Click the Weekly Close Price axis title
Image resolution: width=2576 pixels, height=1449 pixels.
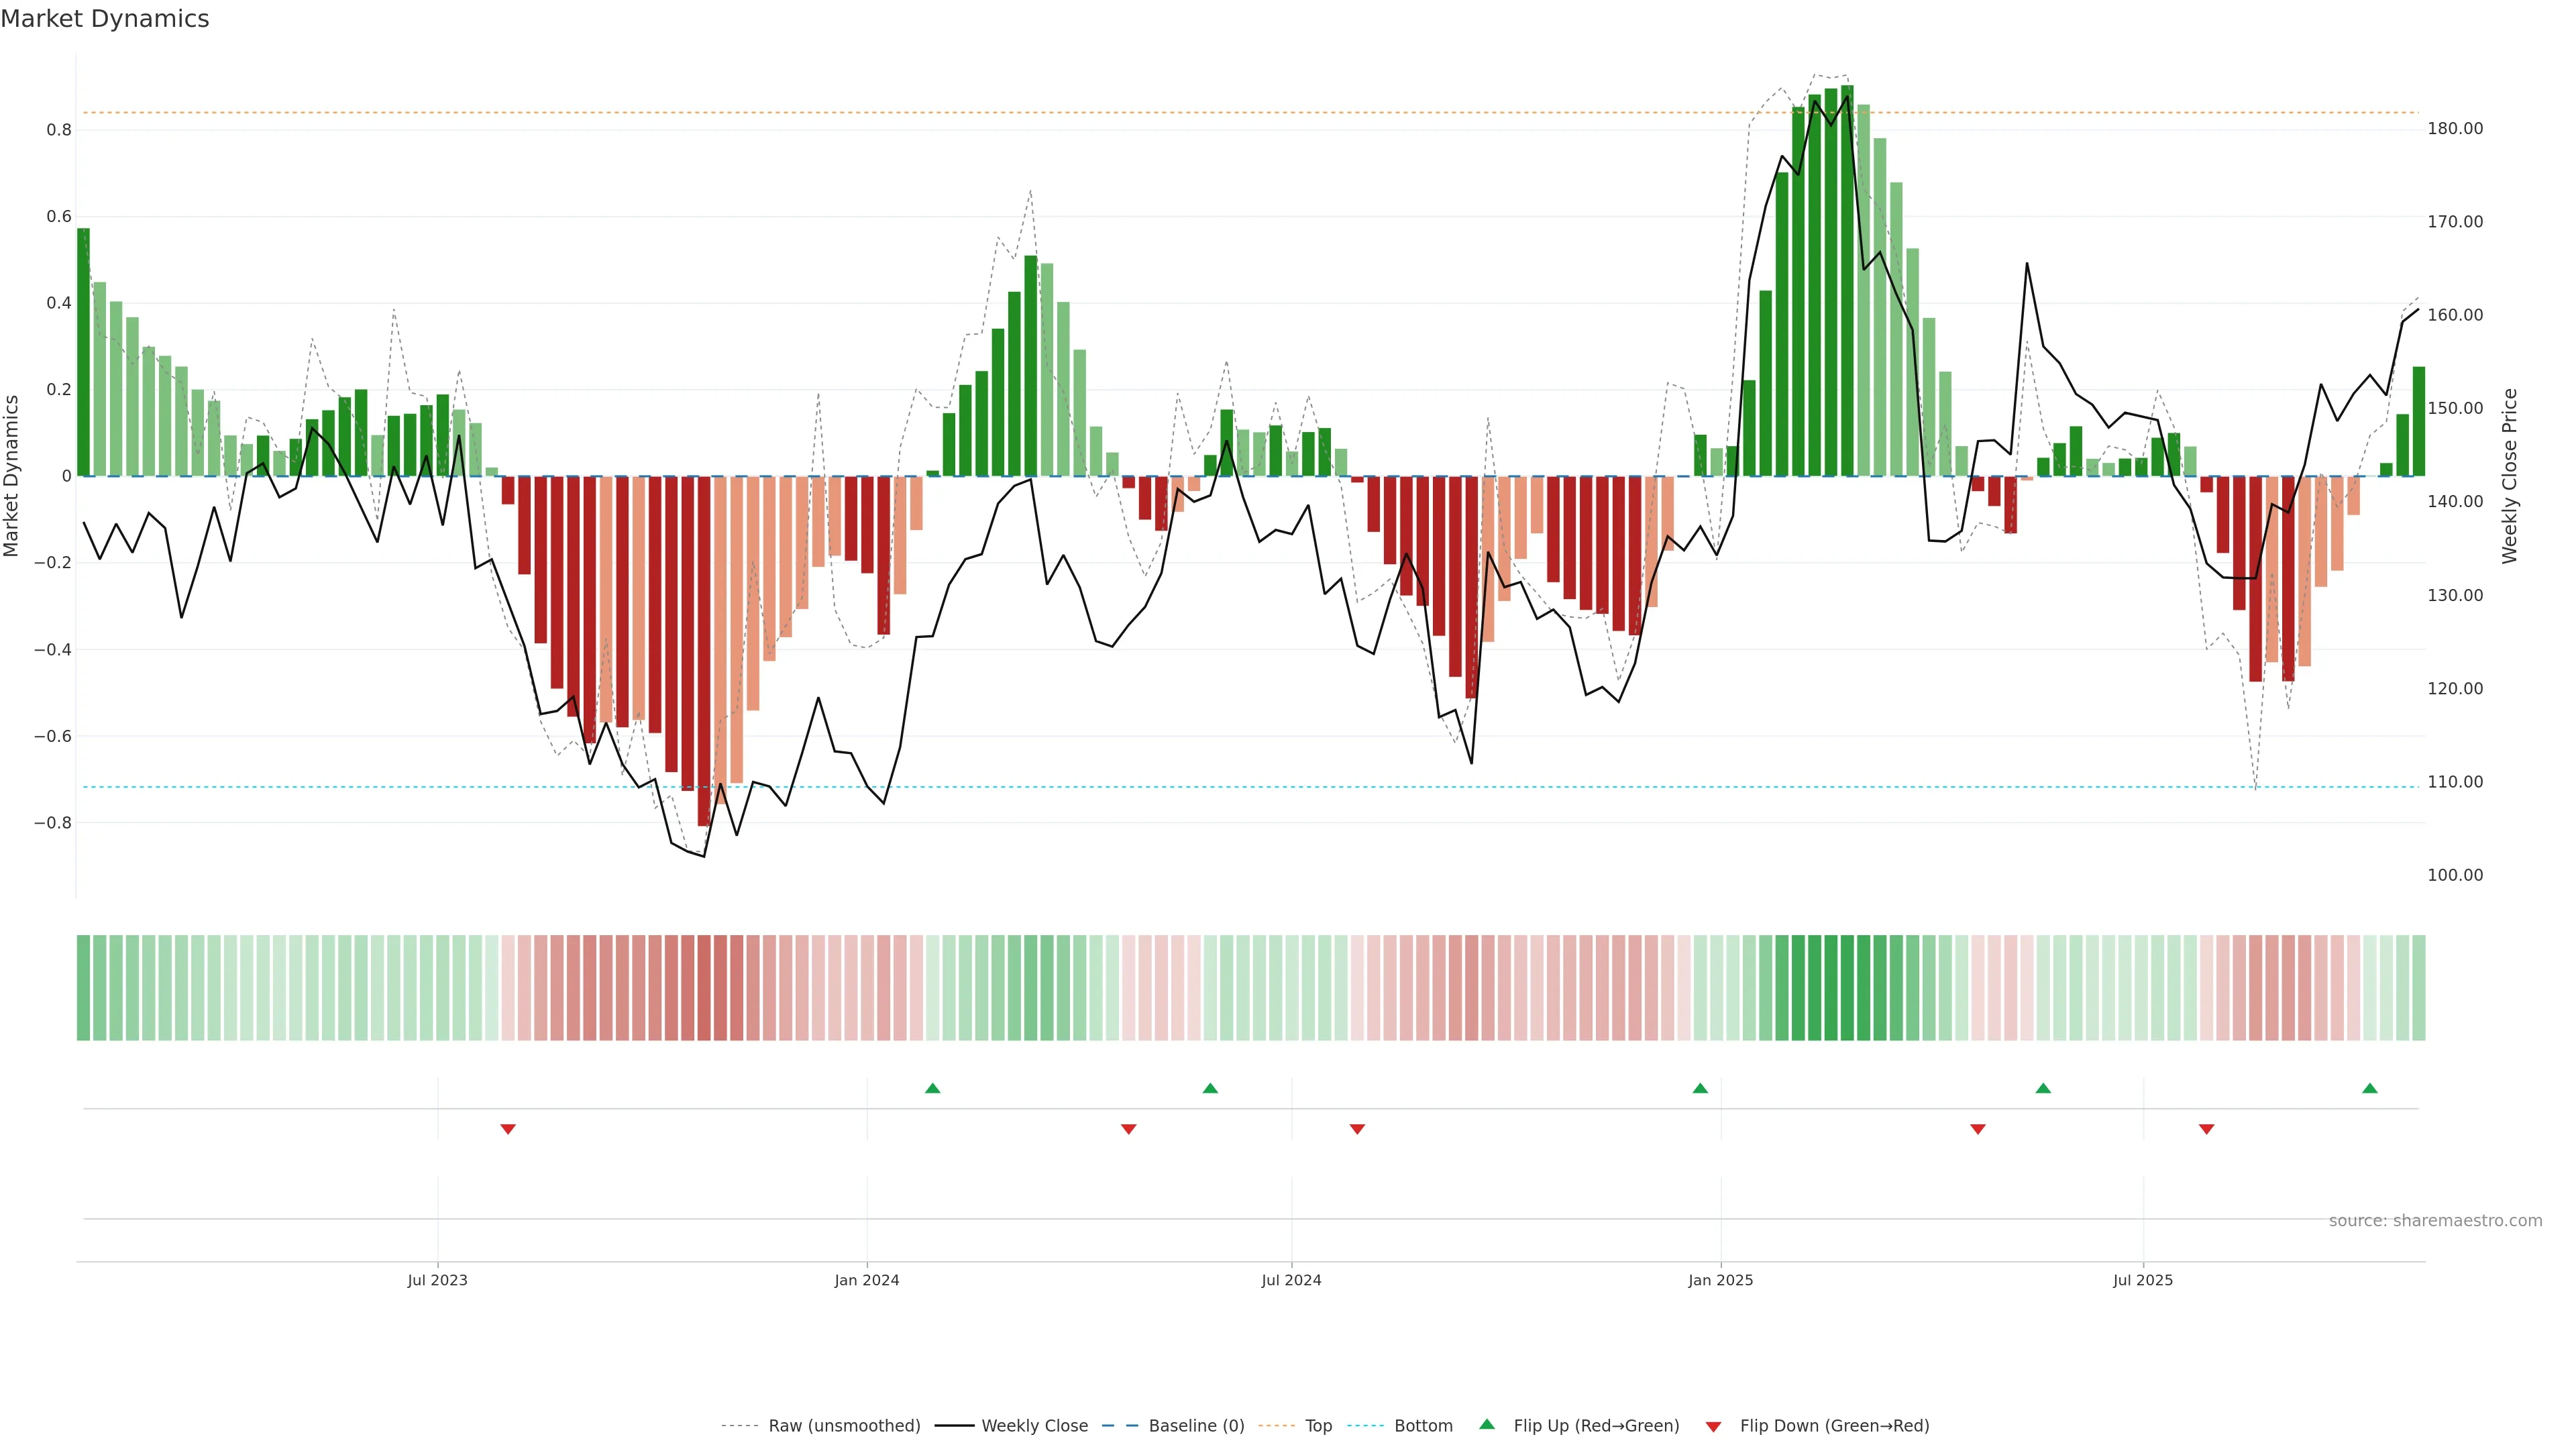click(x=2509, y=476)
